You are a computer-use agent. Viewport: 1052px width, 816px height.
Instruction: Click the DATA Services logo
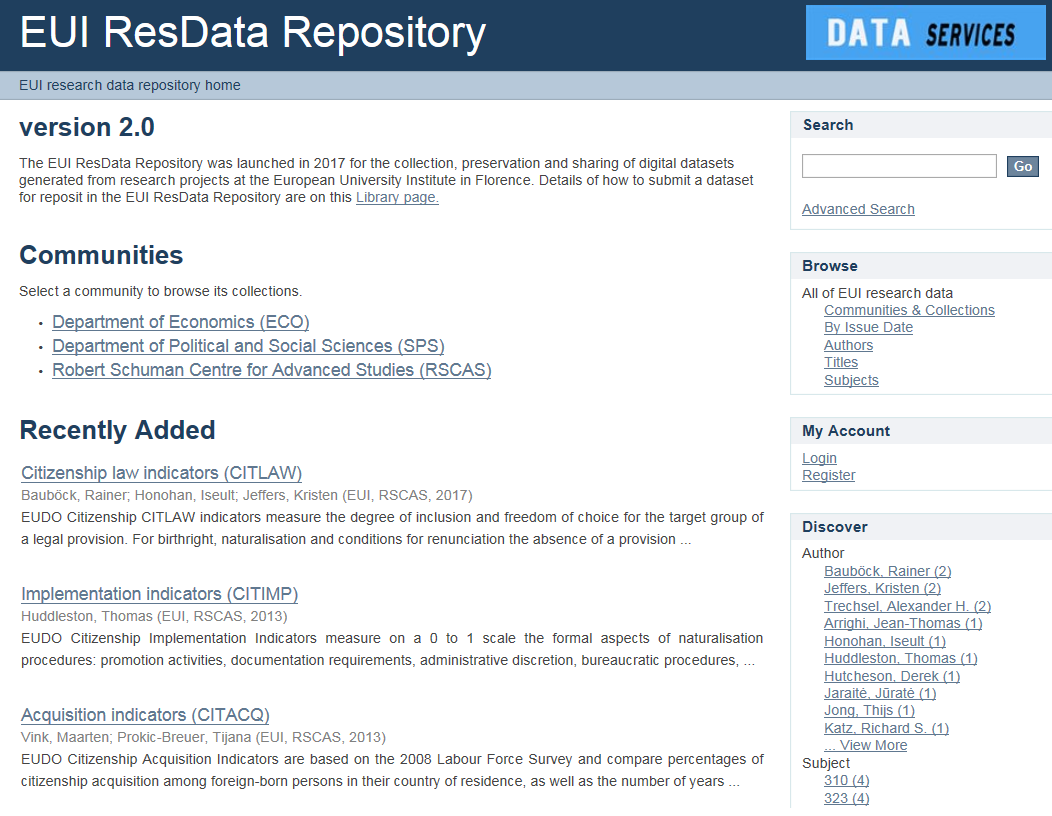tap(924, 32)
